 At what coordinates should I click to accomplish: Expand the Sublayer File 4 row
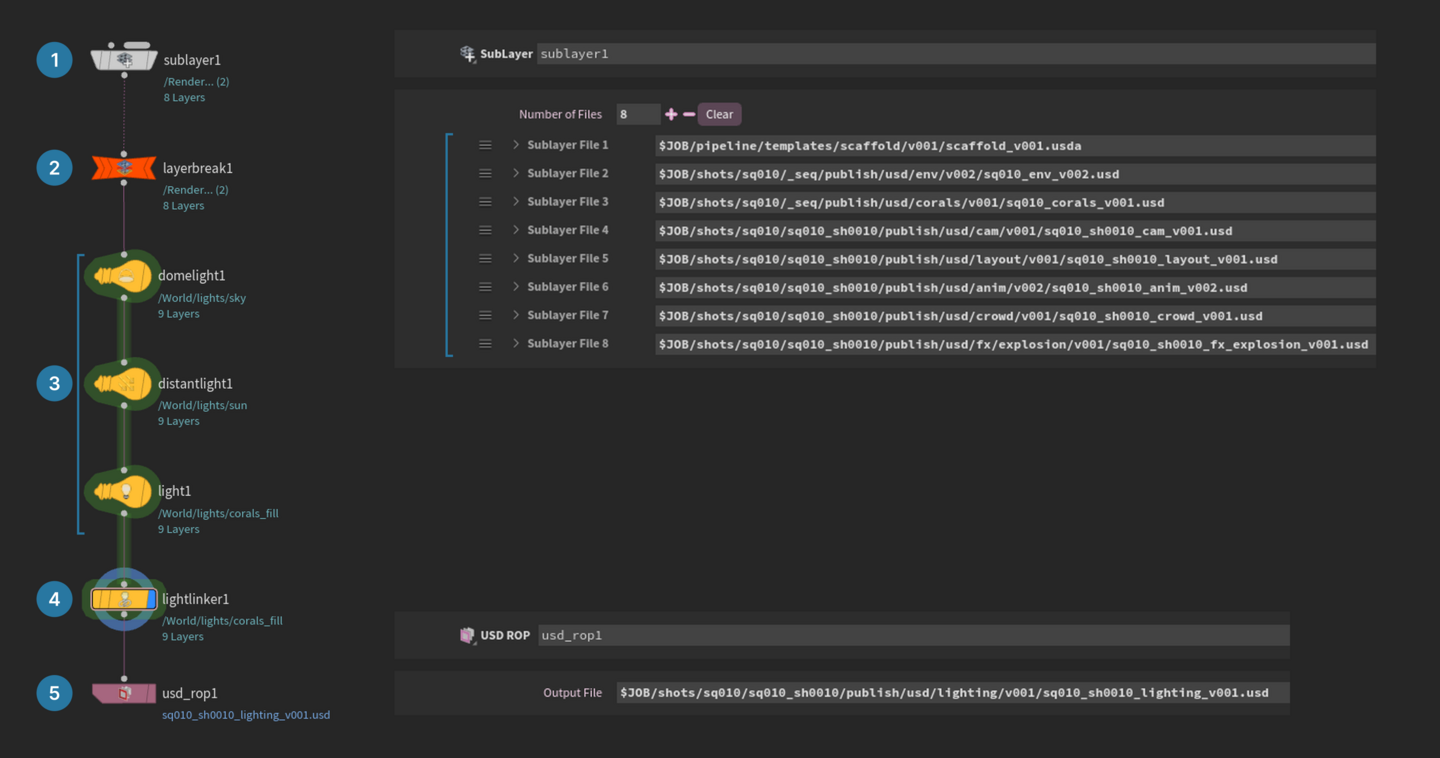[516, 230]
